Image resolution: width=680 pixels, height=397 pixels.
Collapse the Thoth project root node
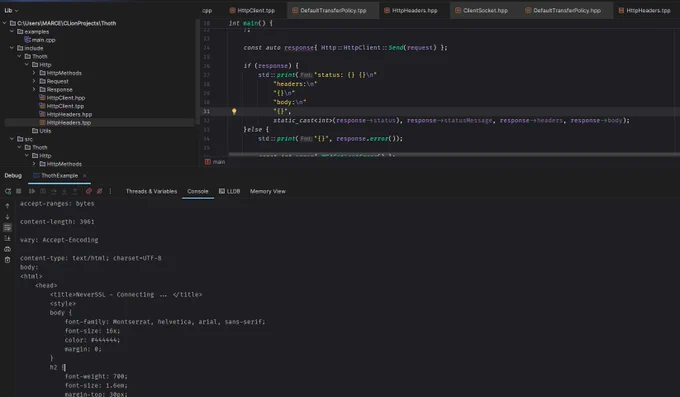5,23
